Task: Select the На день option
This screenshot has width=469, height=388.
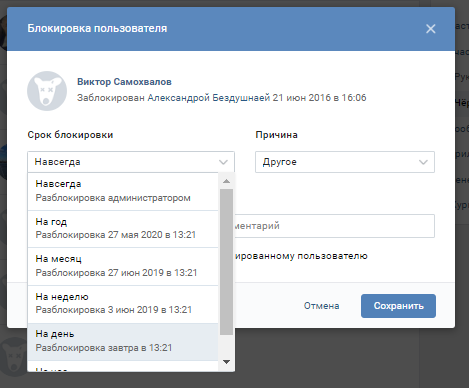Action: [123, 342]
